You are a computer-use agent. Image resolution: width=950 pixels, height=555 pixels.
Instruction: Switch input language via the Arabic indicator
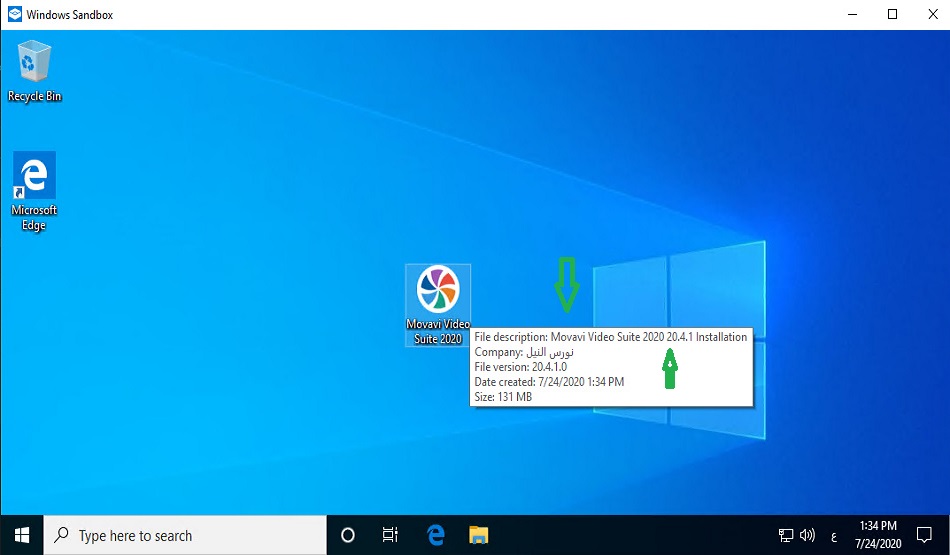833,536
